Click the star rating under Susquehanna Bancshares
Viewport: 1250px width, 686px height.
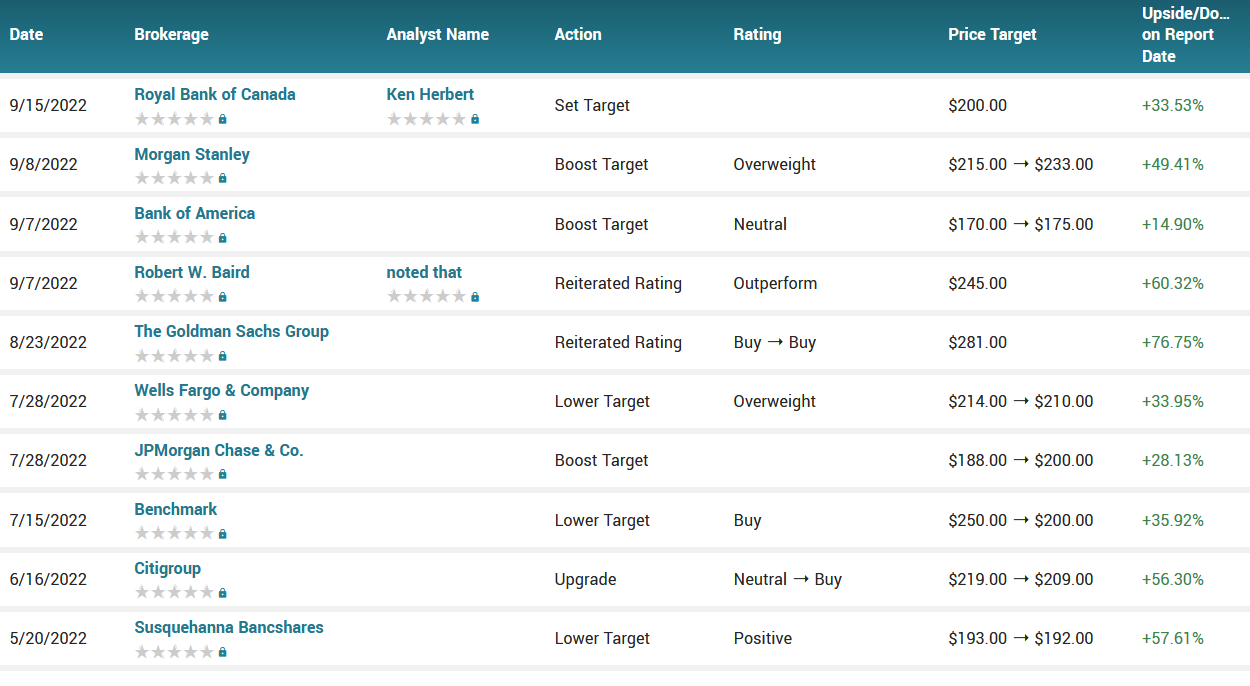(174, 652)
